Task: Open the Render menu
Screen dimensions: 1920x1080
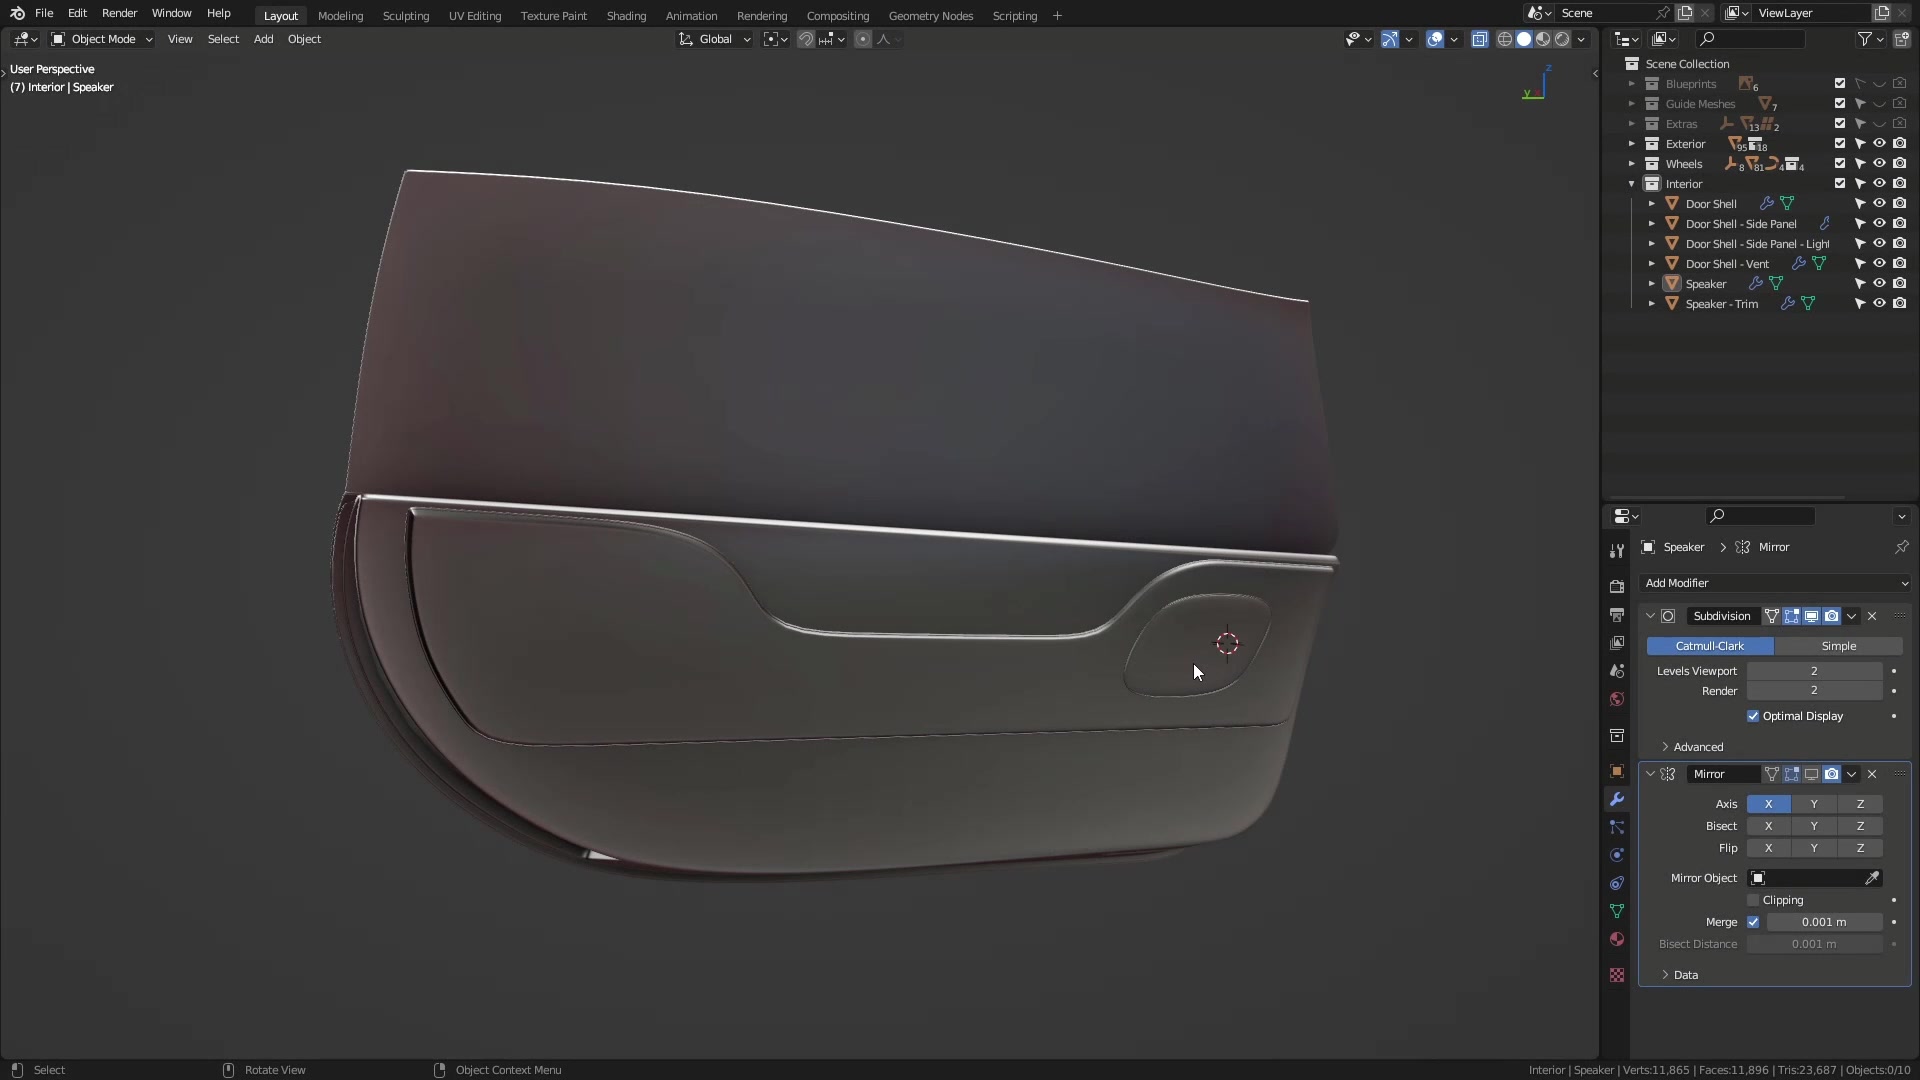Action: coord(119,13)
